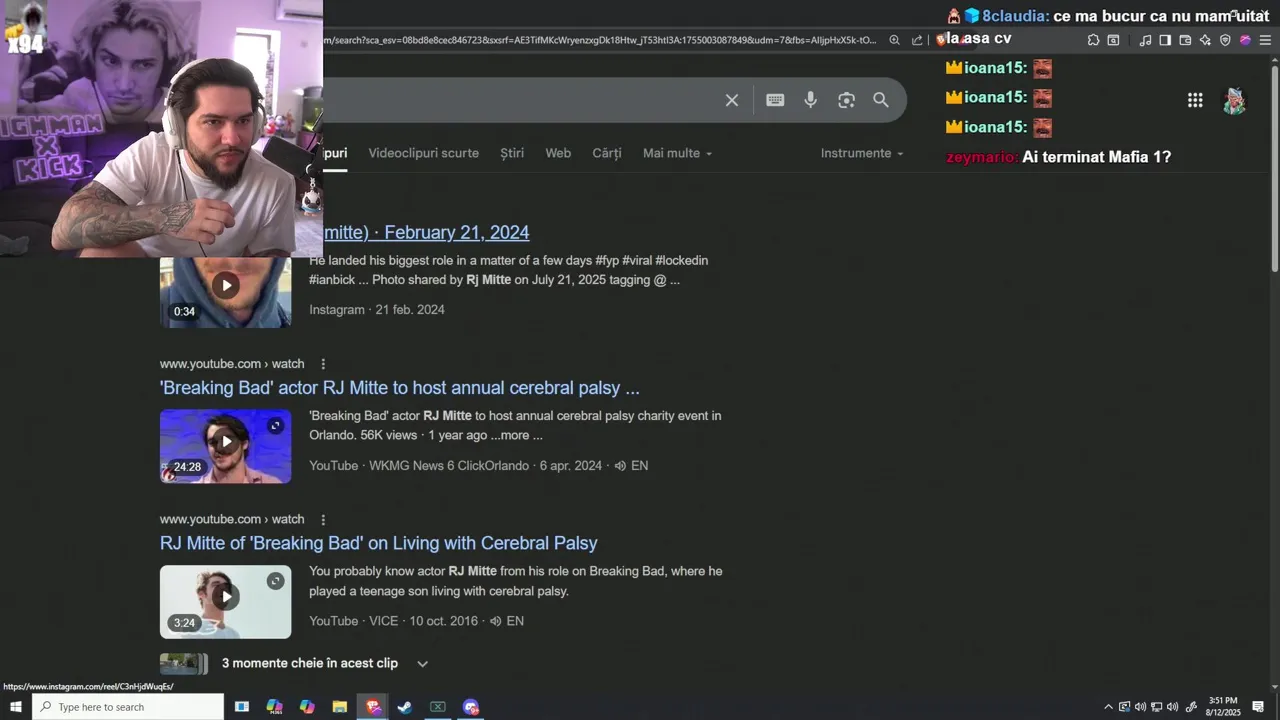1280x720 pixels.
Task: Preview icon on VICE video thumbnail
Action: [x=275, y=581]
